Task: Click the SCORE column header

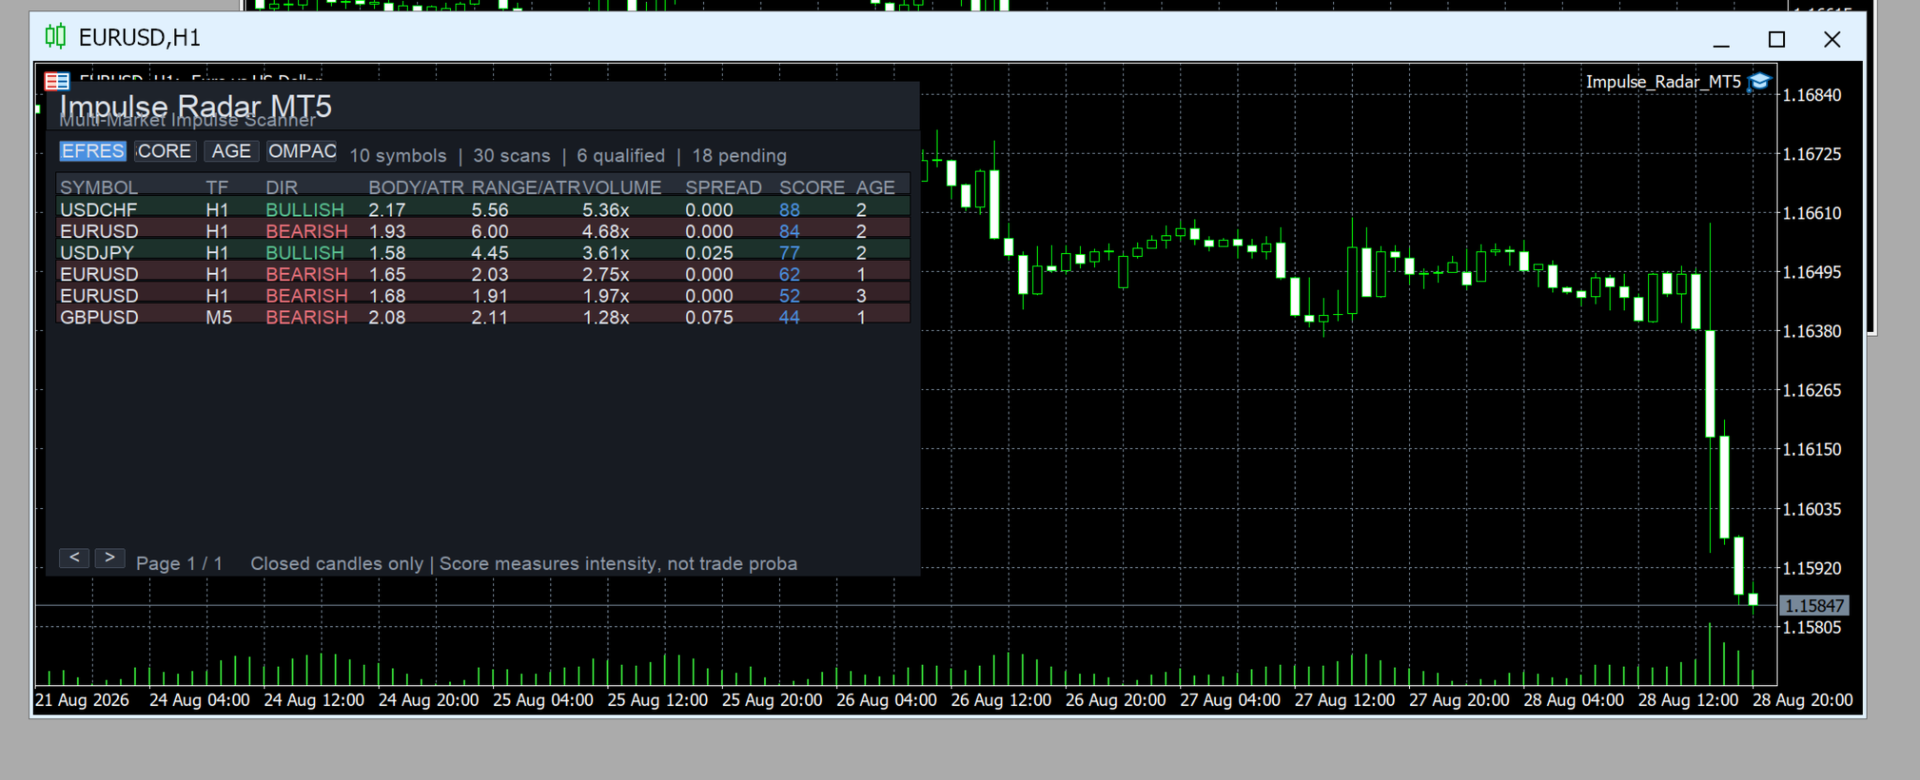Action: point(812,187)
